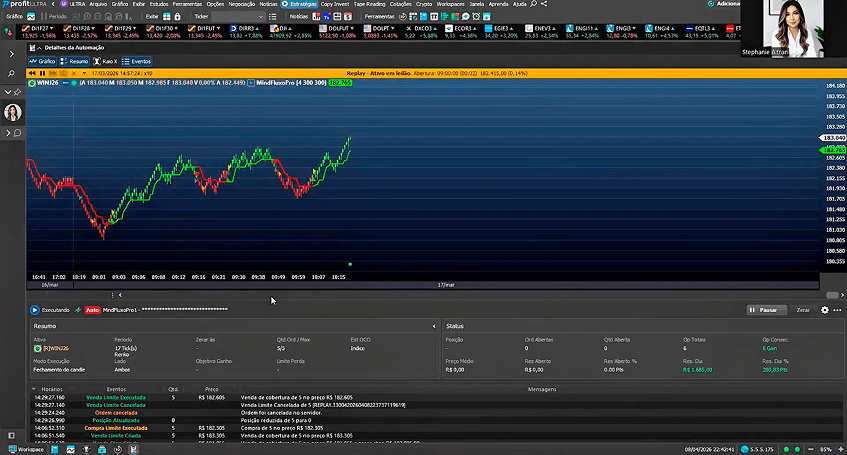The height and width of the screenshot is (455, 847).
Task: Open the Negociação menu
Action: 241,4
